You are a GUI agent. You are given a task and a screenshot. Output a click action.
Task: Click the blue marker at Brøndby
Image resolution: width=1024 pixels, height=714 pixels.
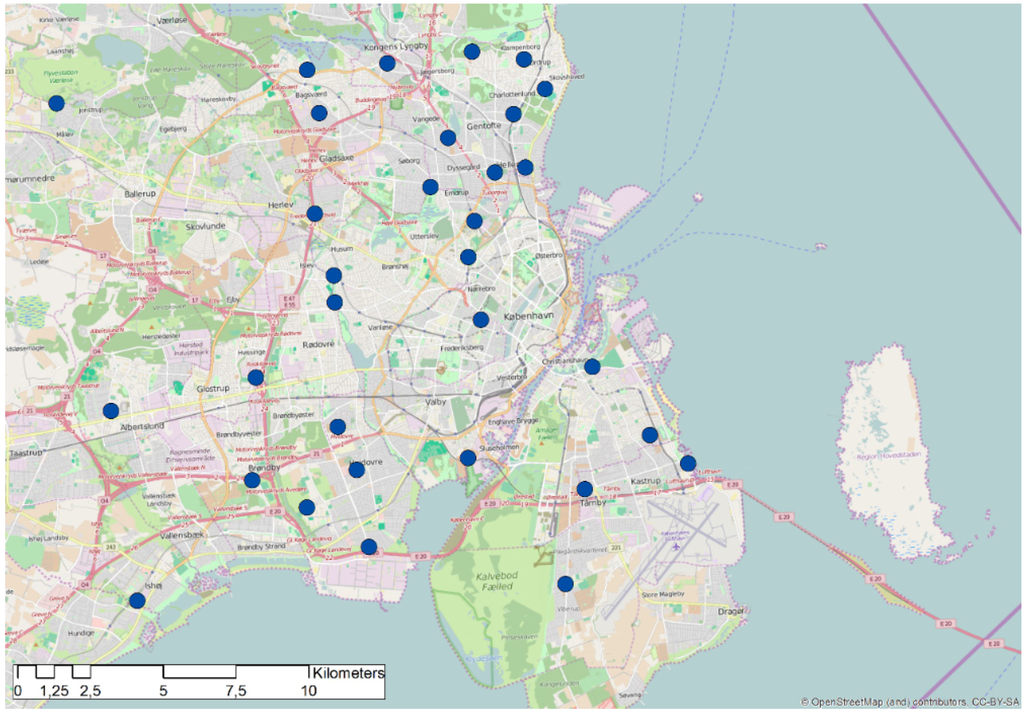click(x=252, y=480)
